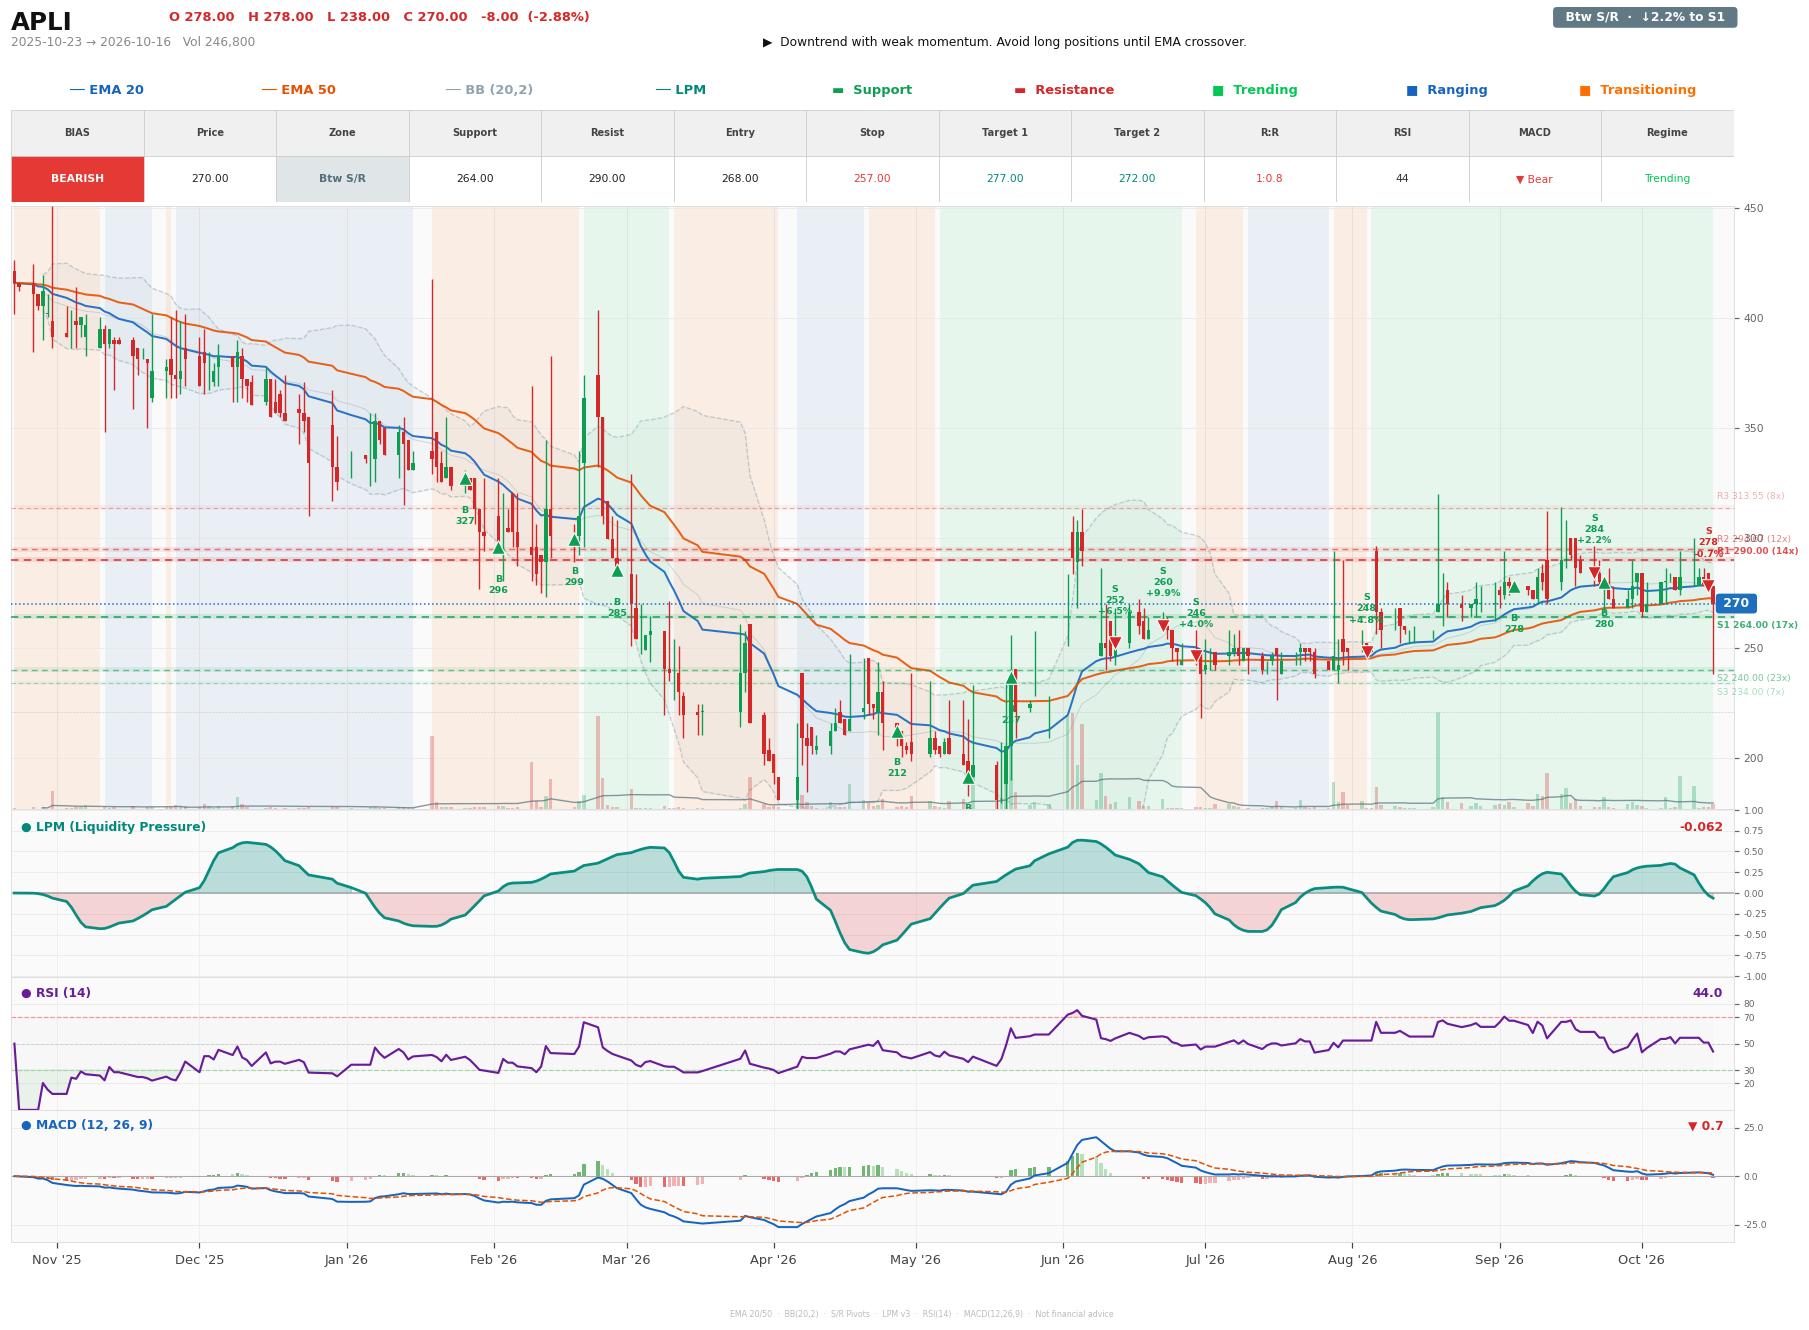Click the buy triangle marker labeled B 212
The width and height of the screenshot is (1809, 1330).
point(897,732)
